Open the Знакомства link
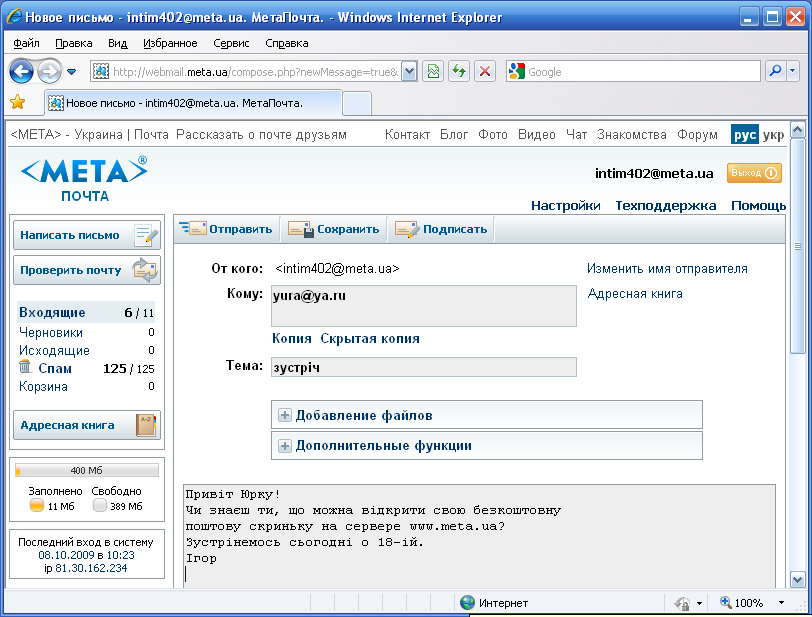 coord(632,135)
